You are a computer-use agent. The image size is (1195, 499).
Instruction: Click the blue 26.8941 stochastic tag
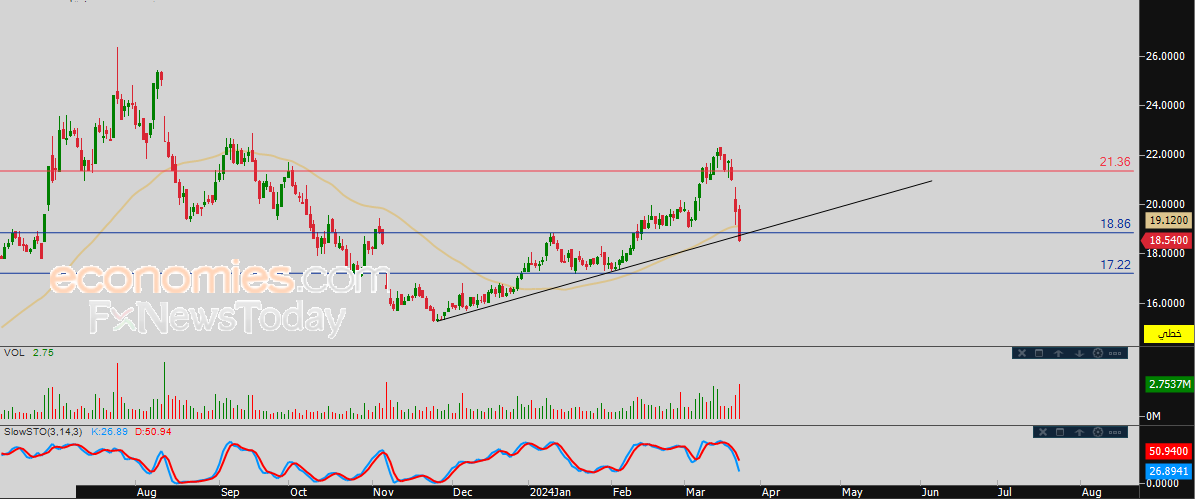(1168, 472)
